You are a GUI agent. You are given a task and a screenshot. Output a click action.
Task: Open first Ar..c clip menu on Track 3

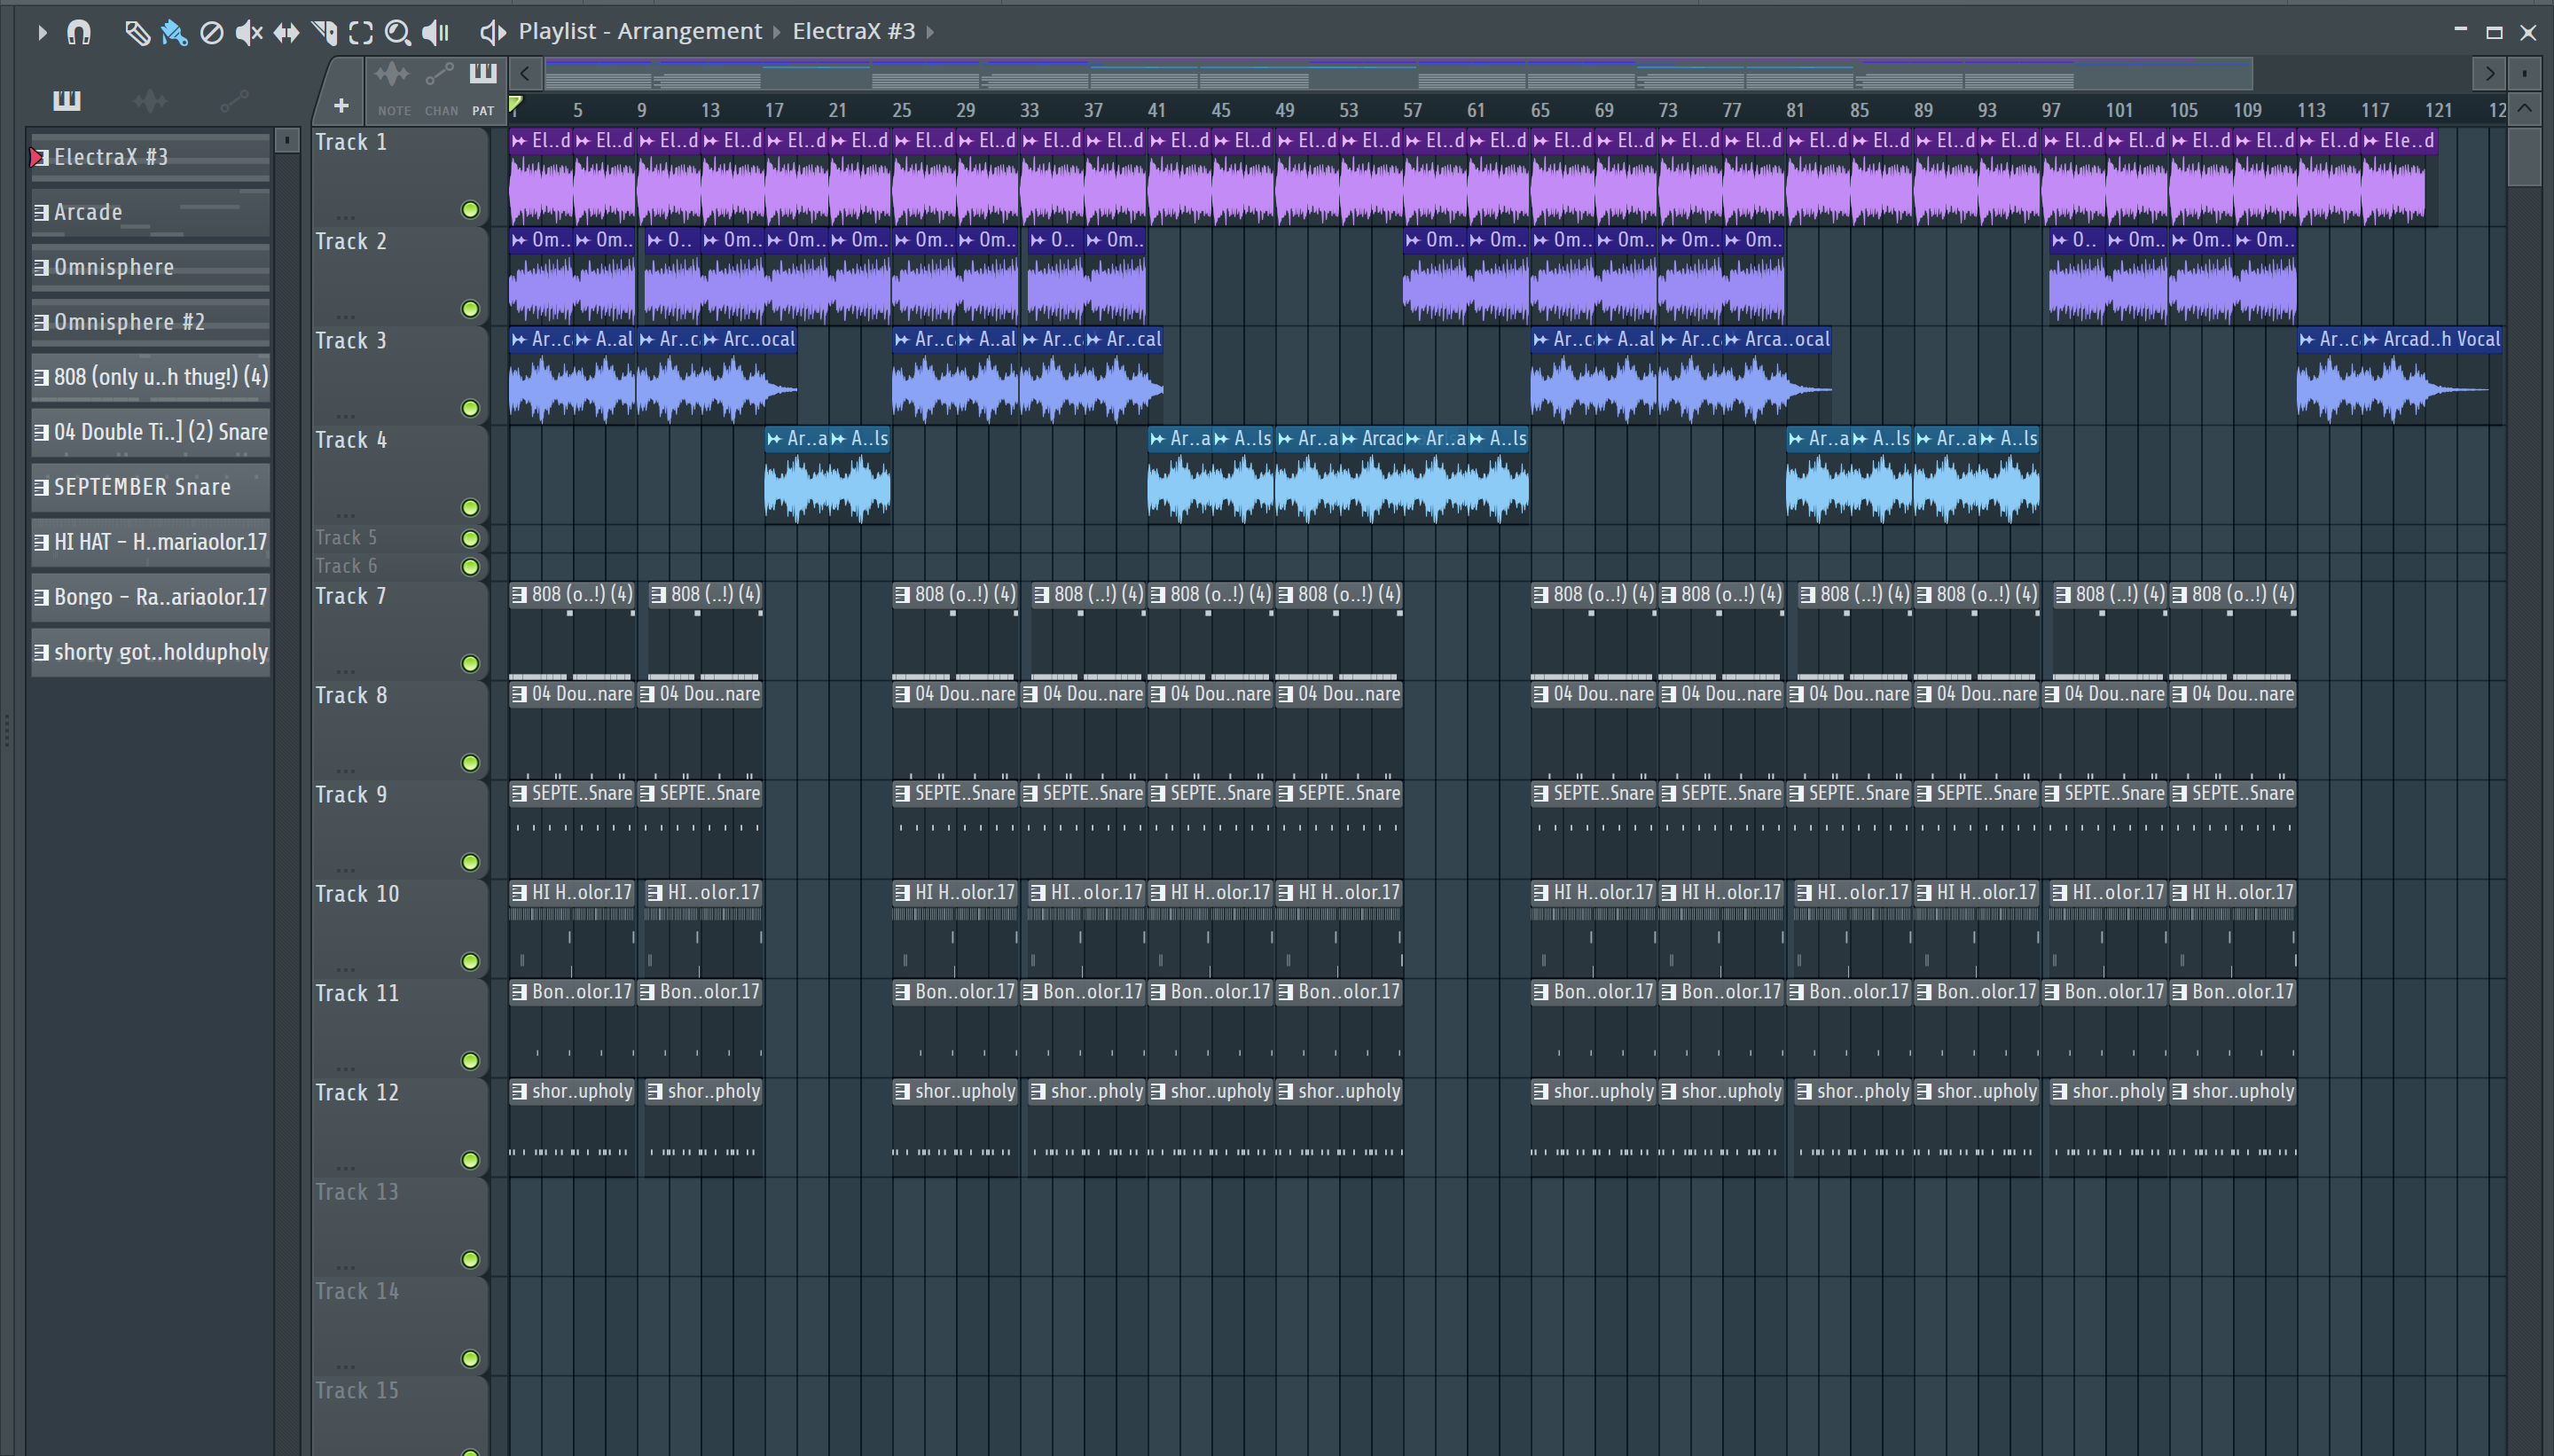click(519, 339)
